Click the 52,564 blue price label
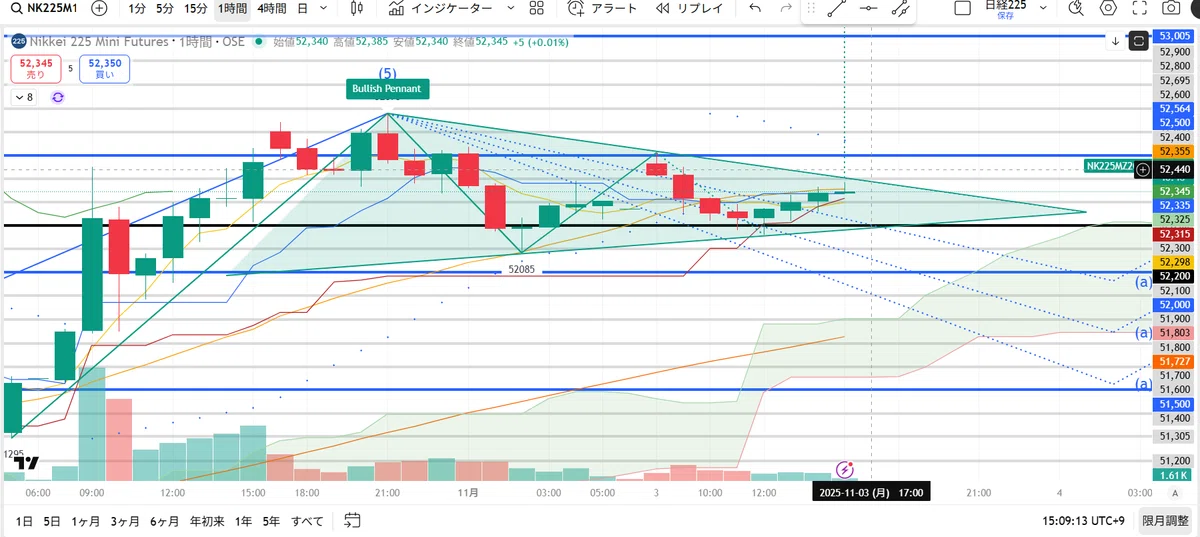1200x537 pixels. click(x=1173, y=108)
